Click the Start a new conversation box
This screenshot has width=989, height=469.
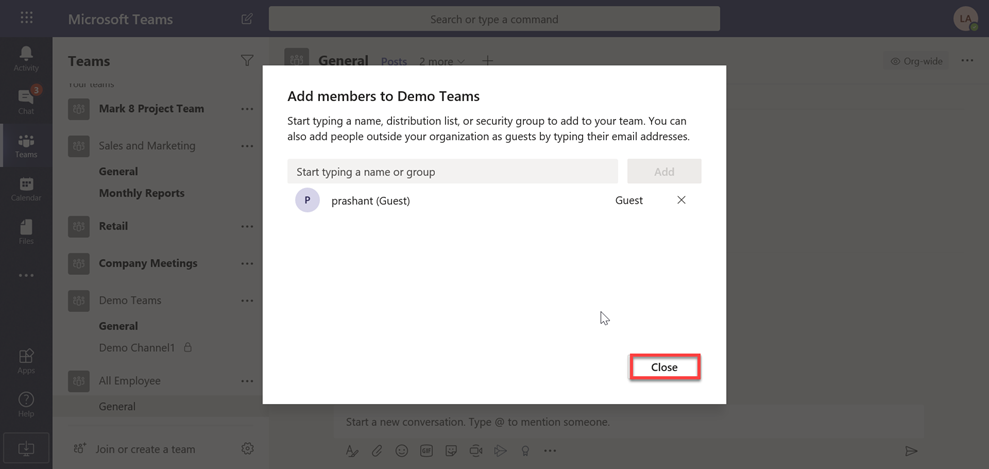tap(628, 422)
